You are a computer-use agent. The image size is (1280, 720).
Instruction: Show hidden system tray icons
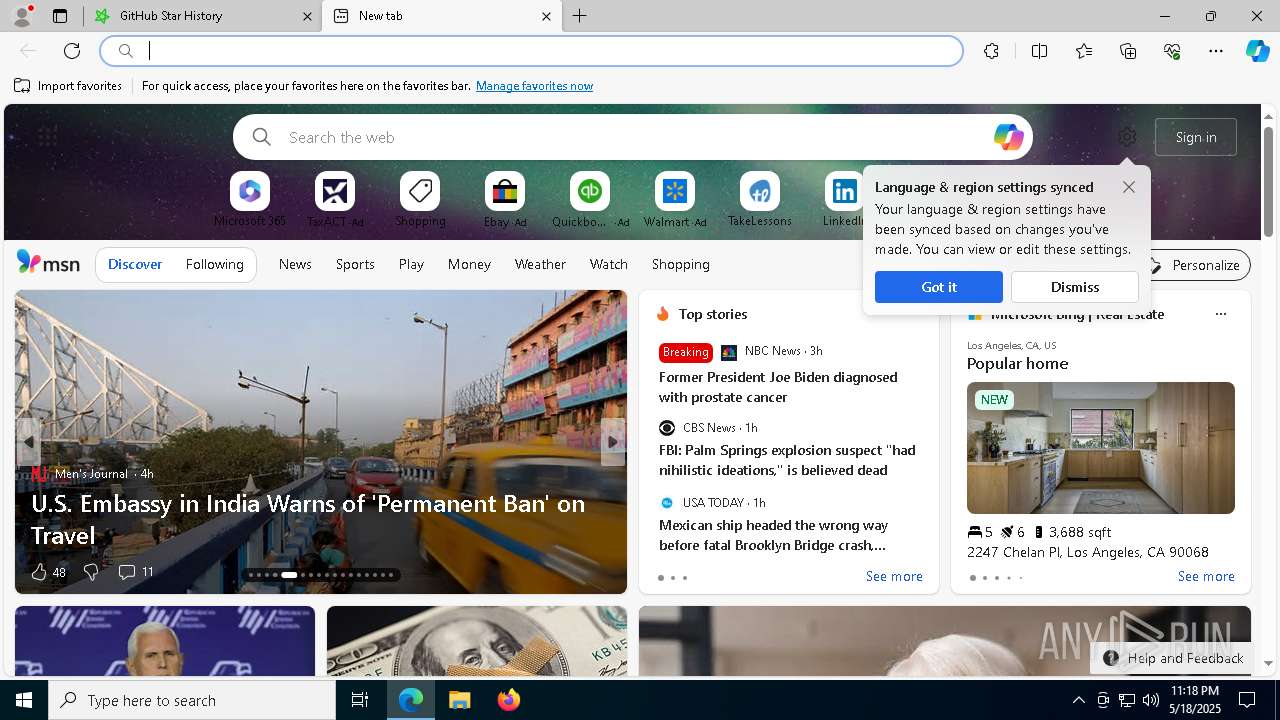tap(1078, 700)
